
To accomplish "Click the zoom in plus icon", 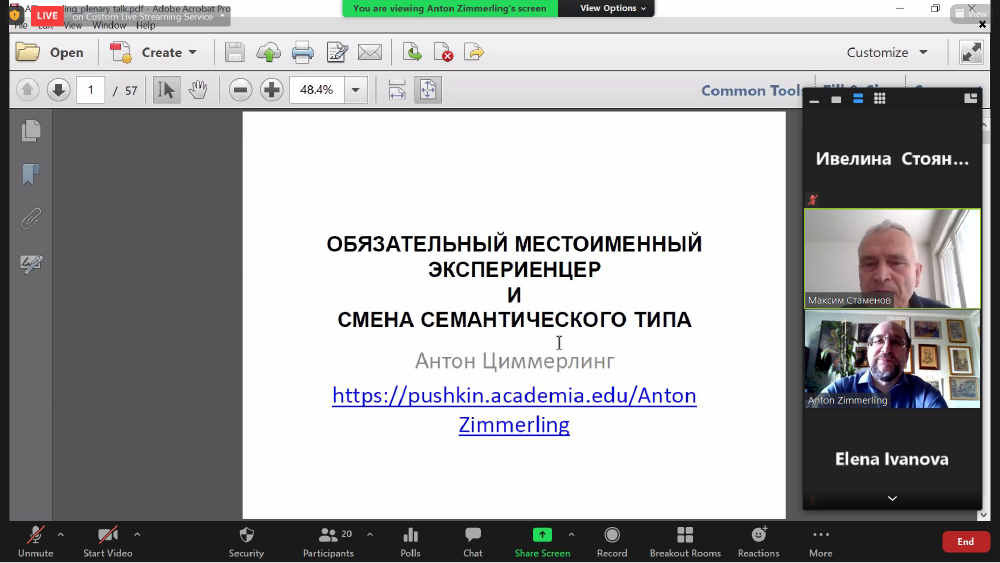I will point(272,90).
